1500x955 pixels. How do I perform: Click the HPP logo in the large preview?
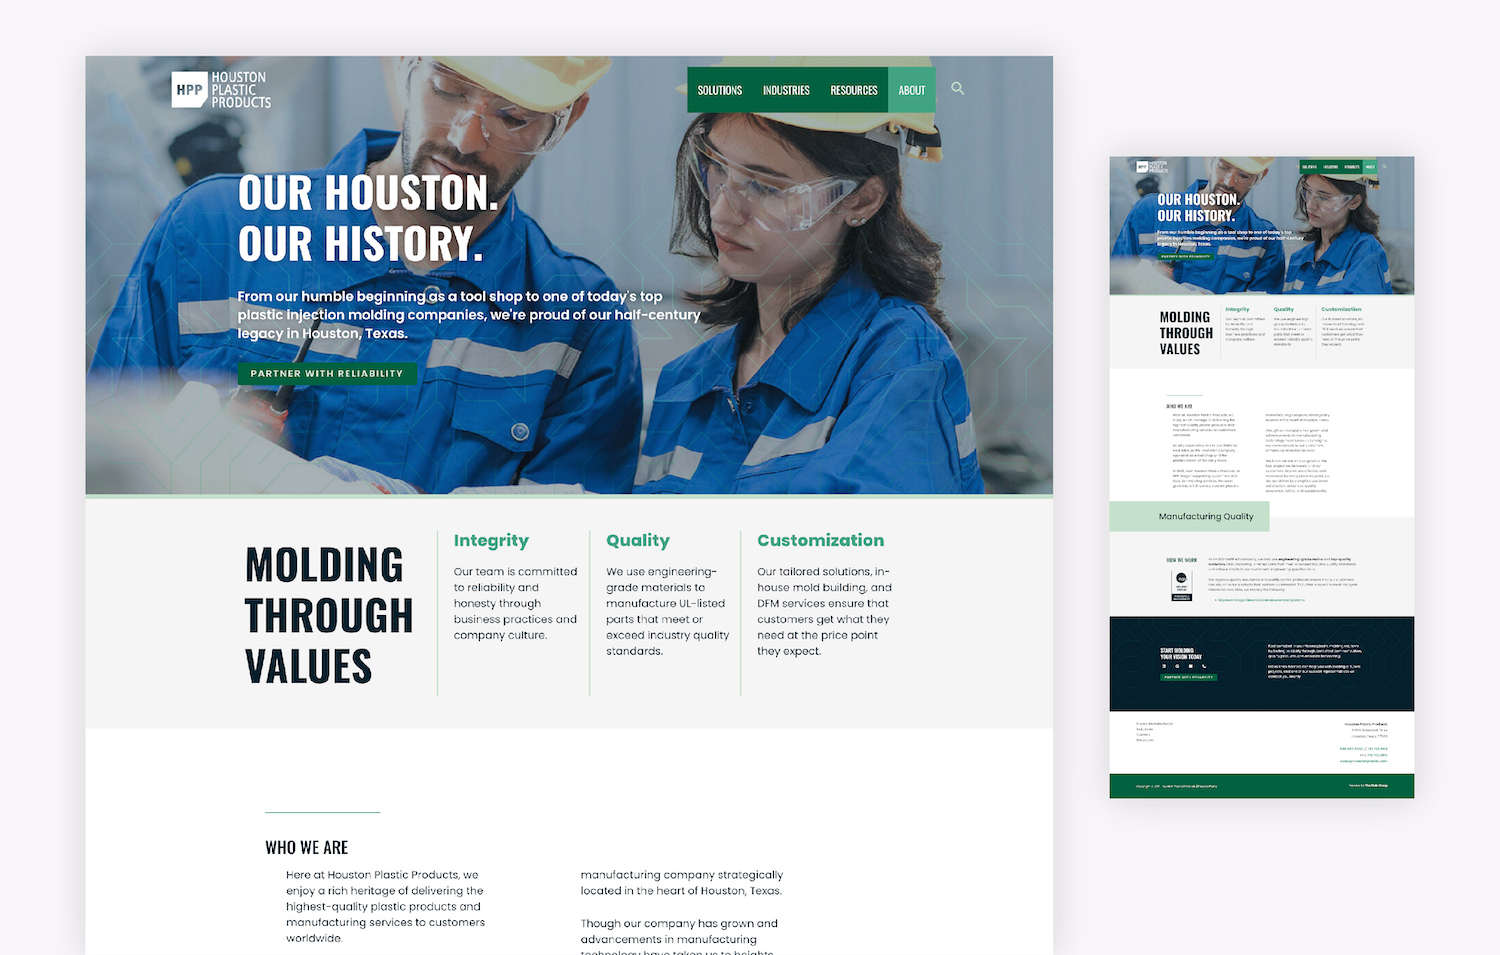(x=221, y=89)
